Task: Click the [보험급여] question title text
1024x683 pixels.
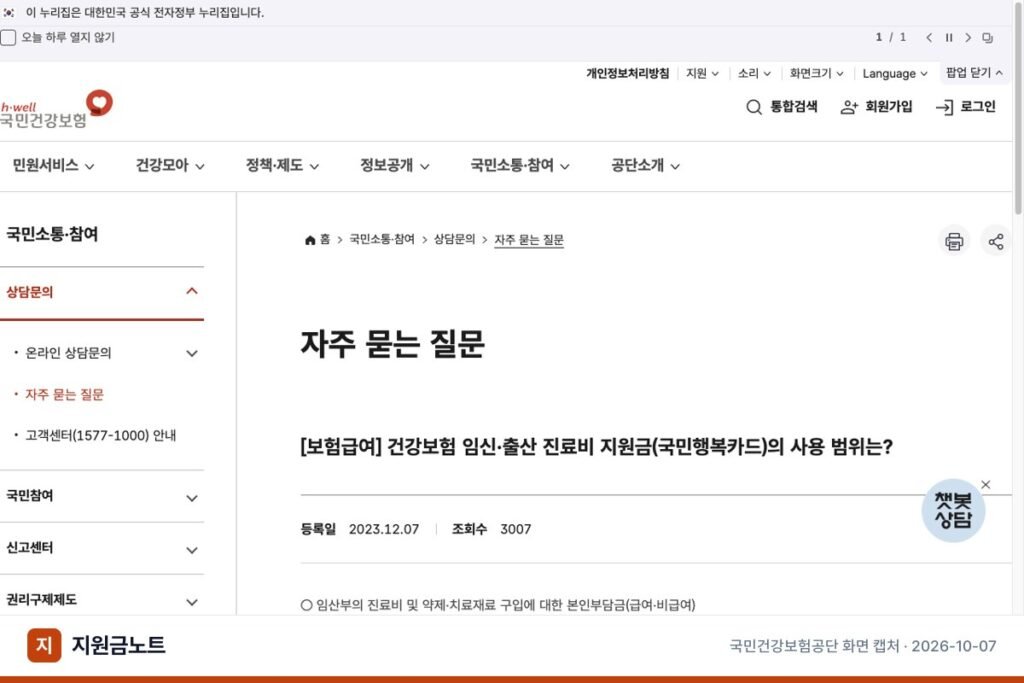Action: [x=596, y=447]
